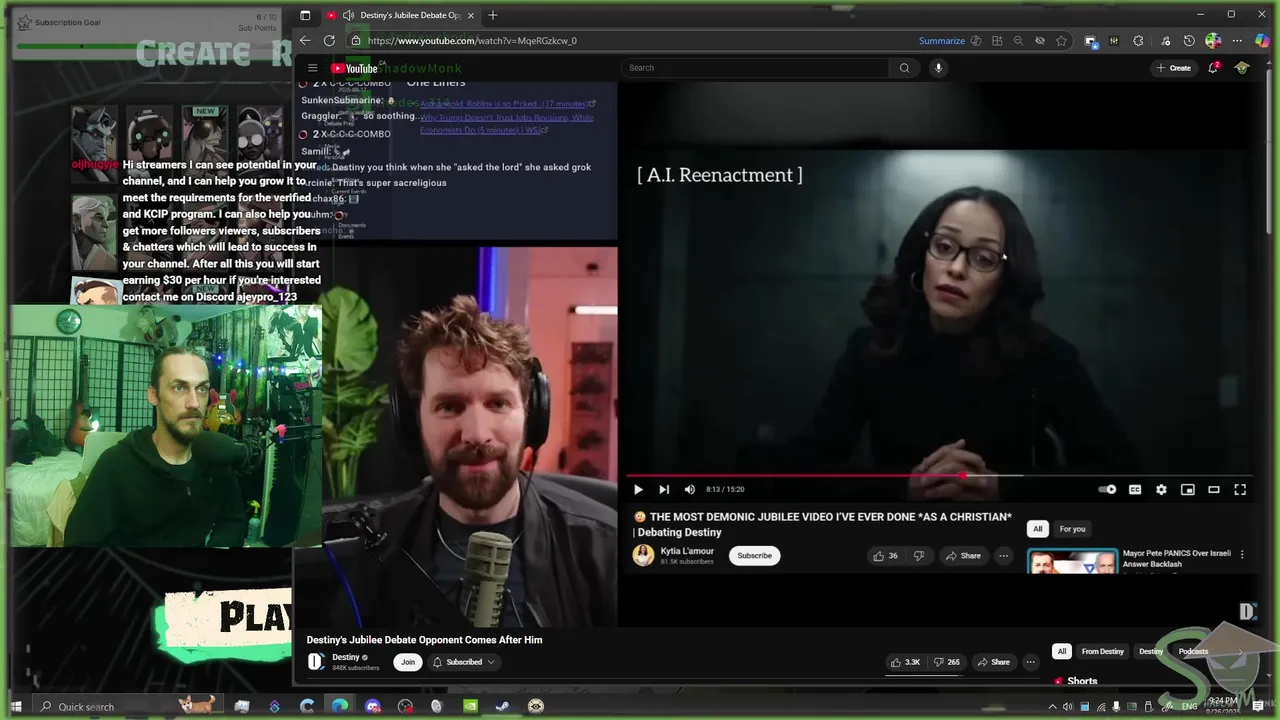Focus the YouTube search field
Screen dimensions: 1280x720
point(754,68)
